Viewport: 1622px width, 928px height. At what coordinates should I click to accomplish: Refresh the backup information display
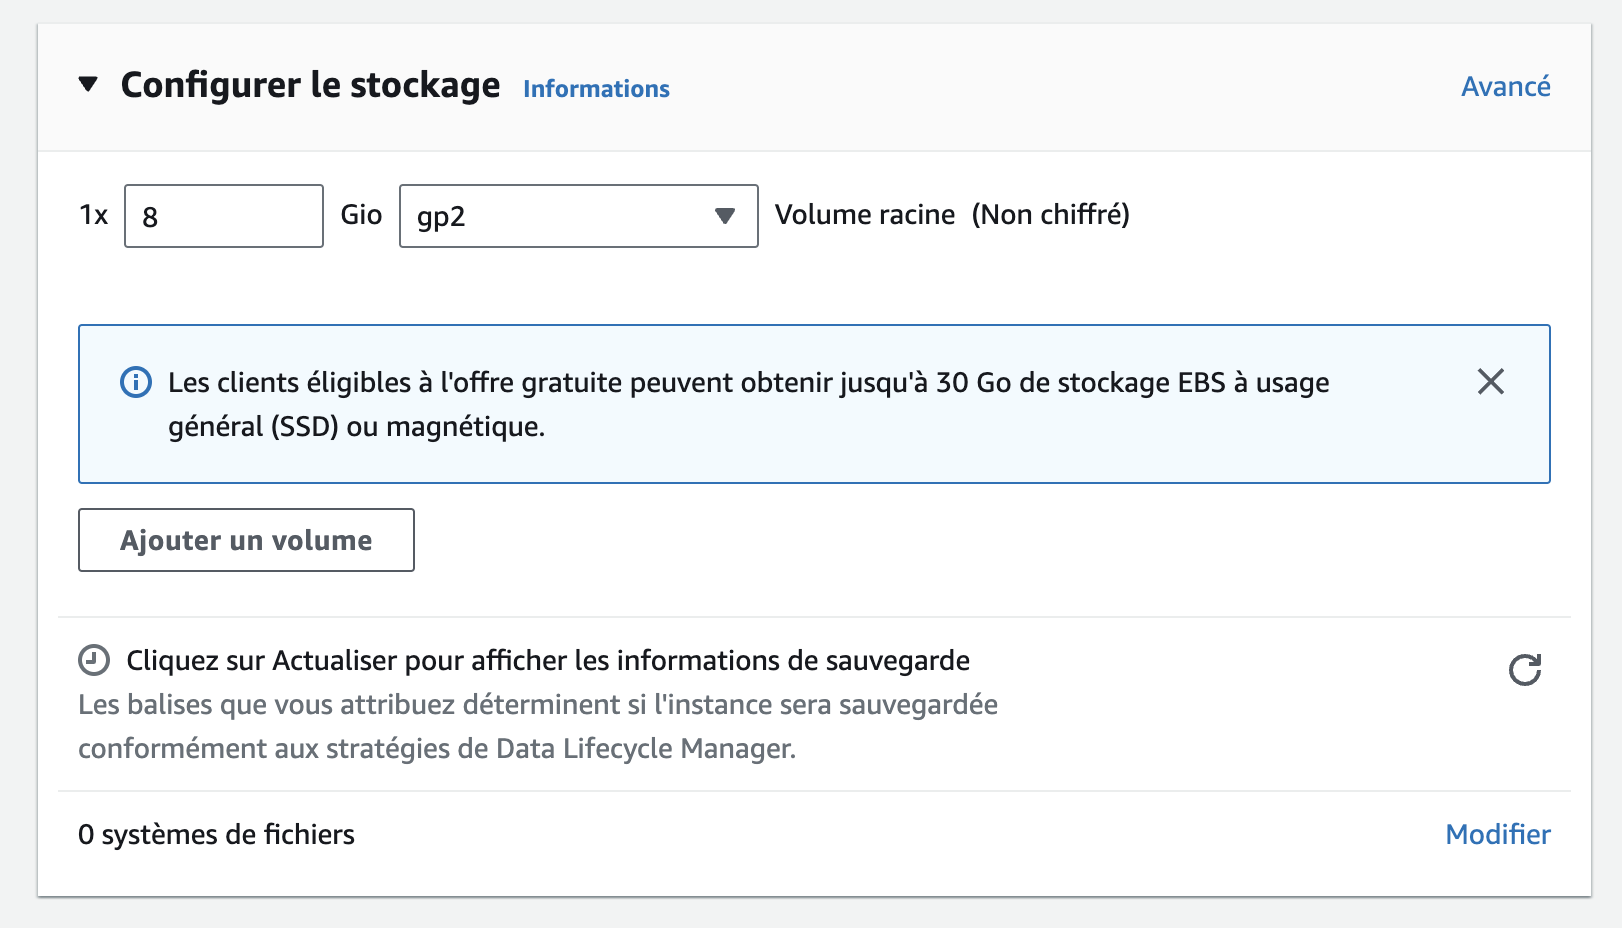[x=1522, y=670]
